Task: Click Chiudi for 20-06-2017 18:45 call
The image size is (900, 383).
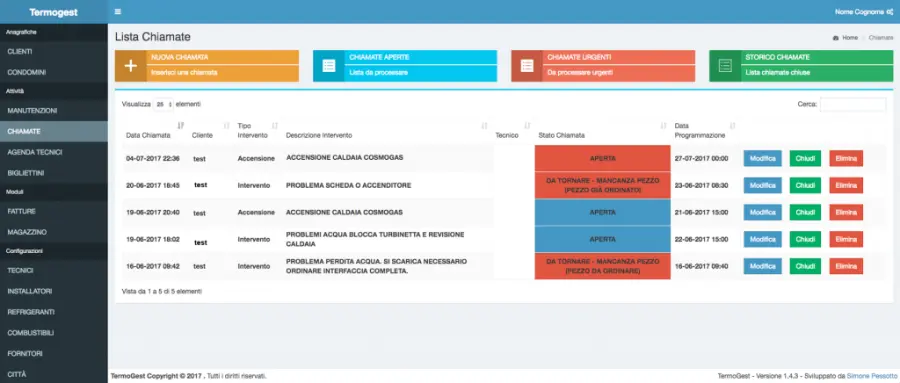Action: (x=805, y=185)
